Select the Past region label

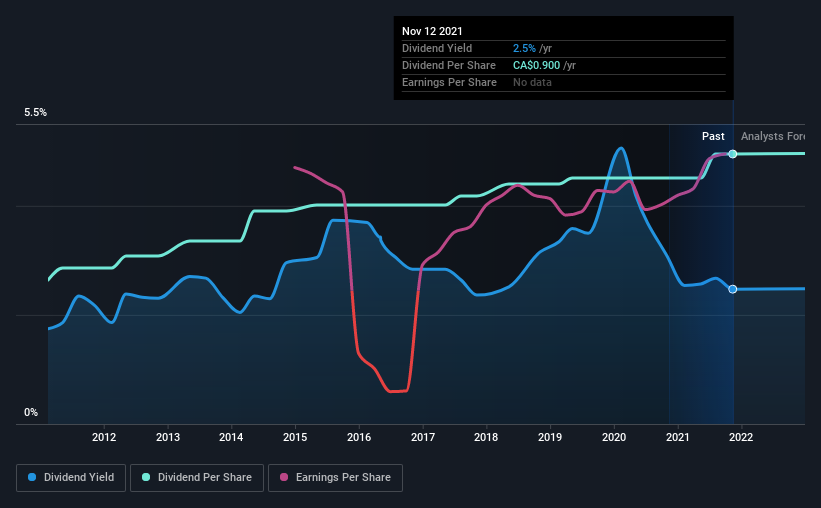click(713, 136)
